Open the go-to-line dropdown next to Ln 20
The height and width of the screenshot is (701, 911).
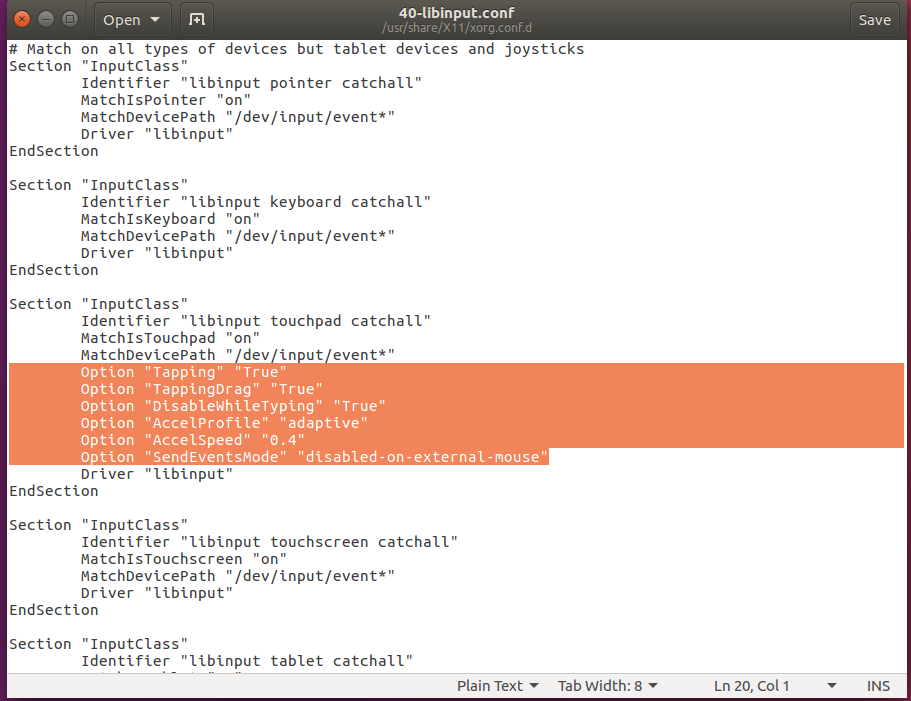(831, 685)
